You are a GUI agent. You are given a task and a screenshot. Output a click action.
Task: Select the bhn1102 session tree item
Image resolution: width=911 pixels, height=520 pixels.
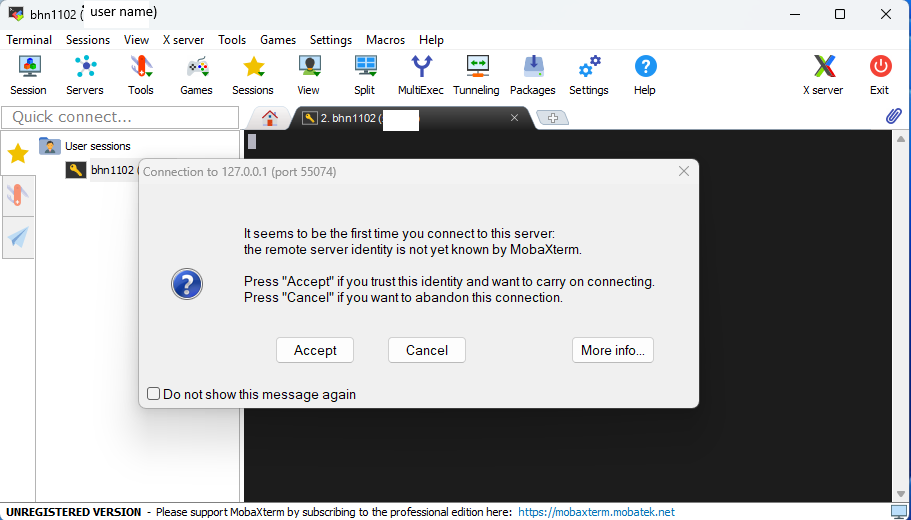[x=102, y=170]
